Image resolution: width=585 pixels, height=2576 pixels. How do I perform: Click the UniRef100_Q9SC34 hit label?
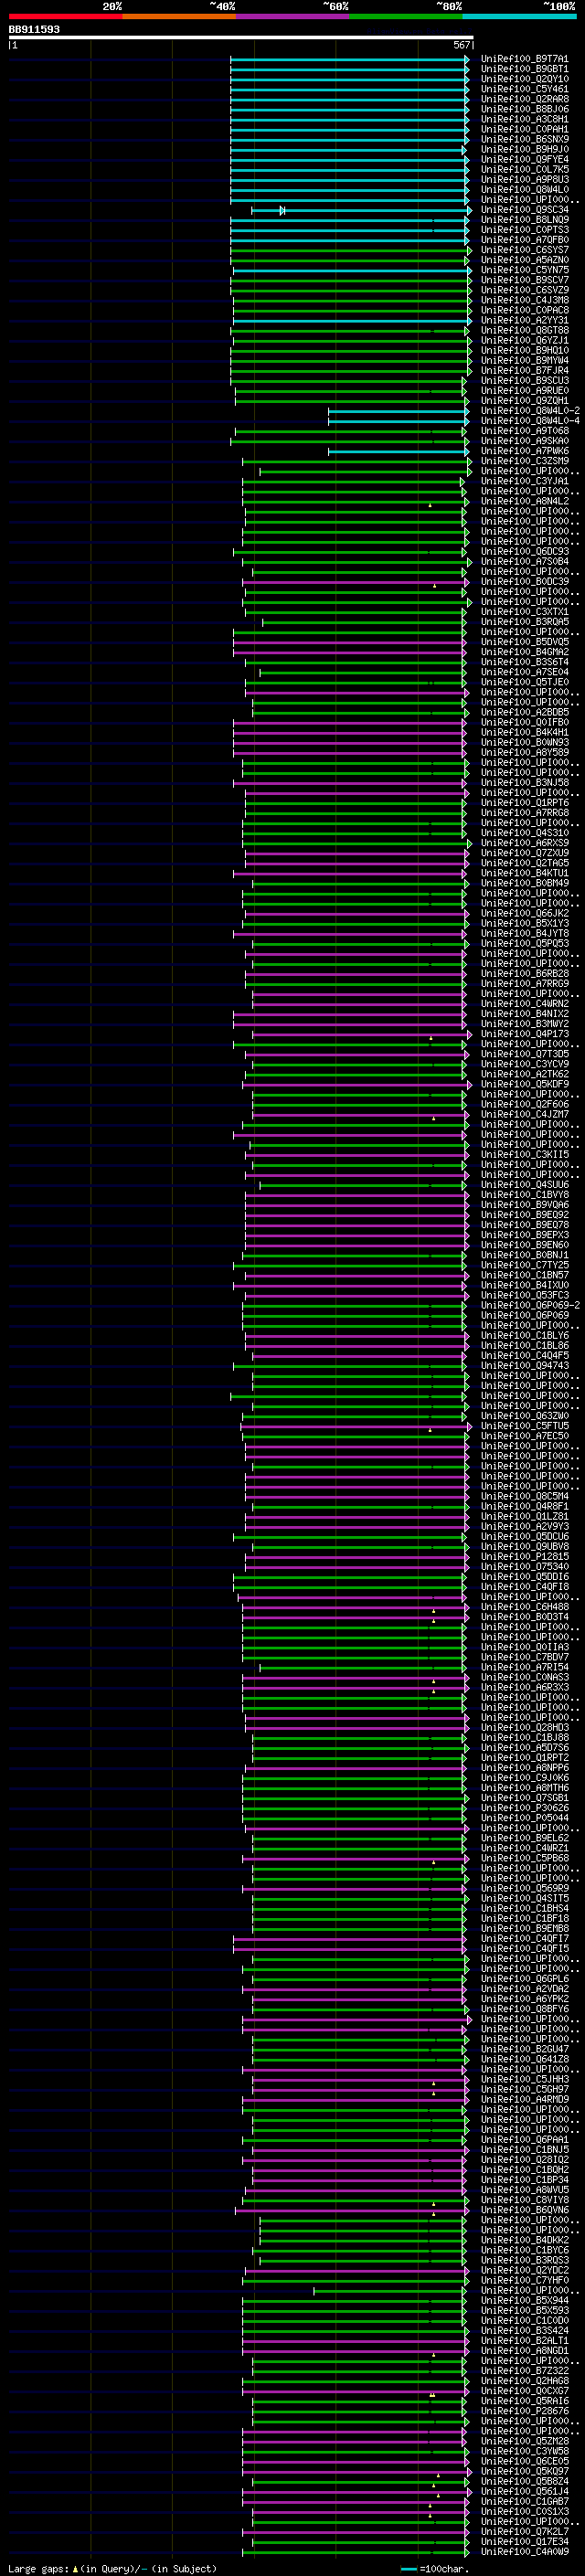[525, 210]
